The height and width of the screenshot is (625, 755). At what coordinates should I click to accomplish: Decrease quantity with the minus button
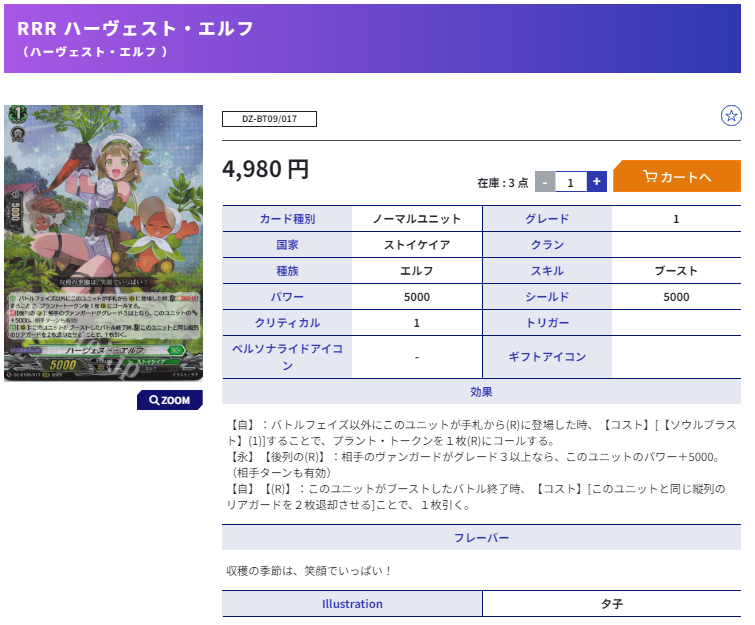(545, 181)
